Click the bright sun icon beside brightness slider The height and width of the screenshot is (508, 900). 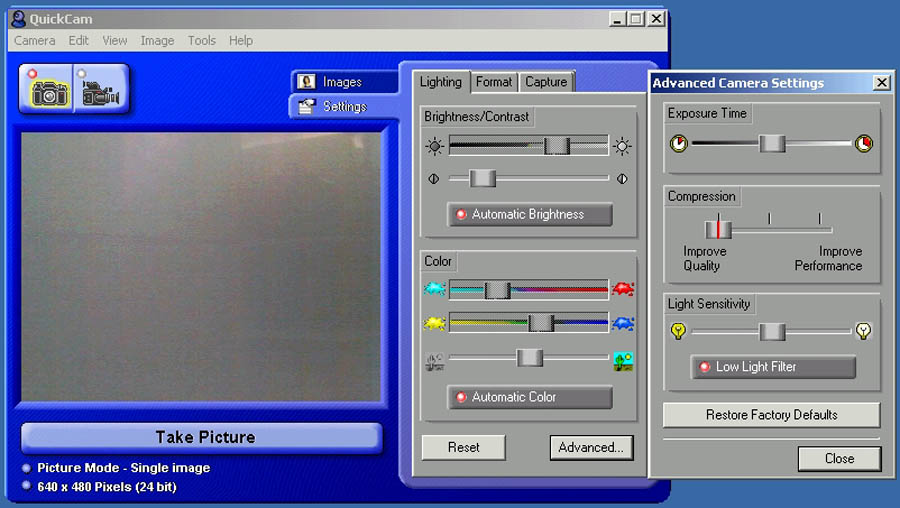(x=623, y=146)
